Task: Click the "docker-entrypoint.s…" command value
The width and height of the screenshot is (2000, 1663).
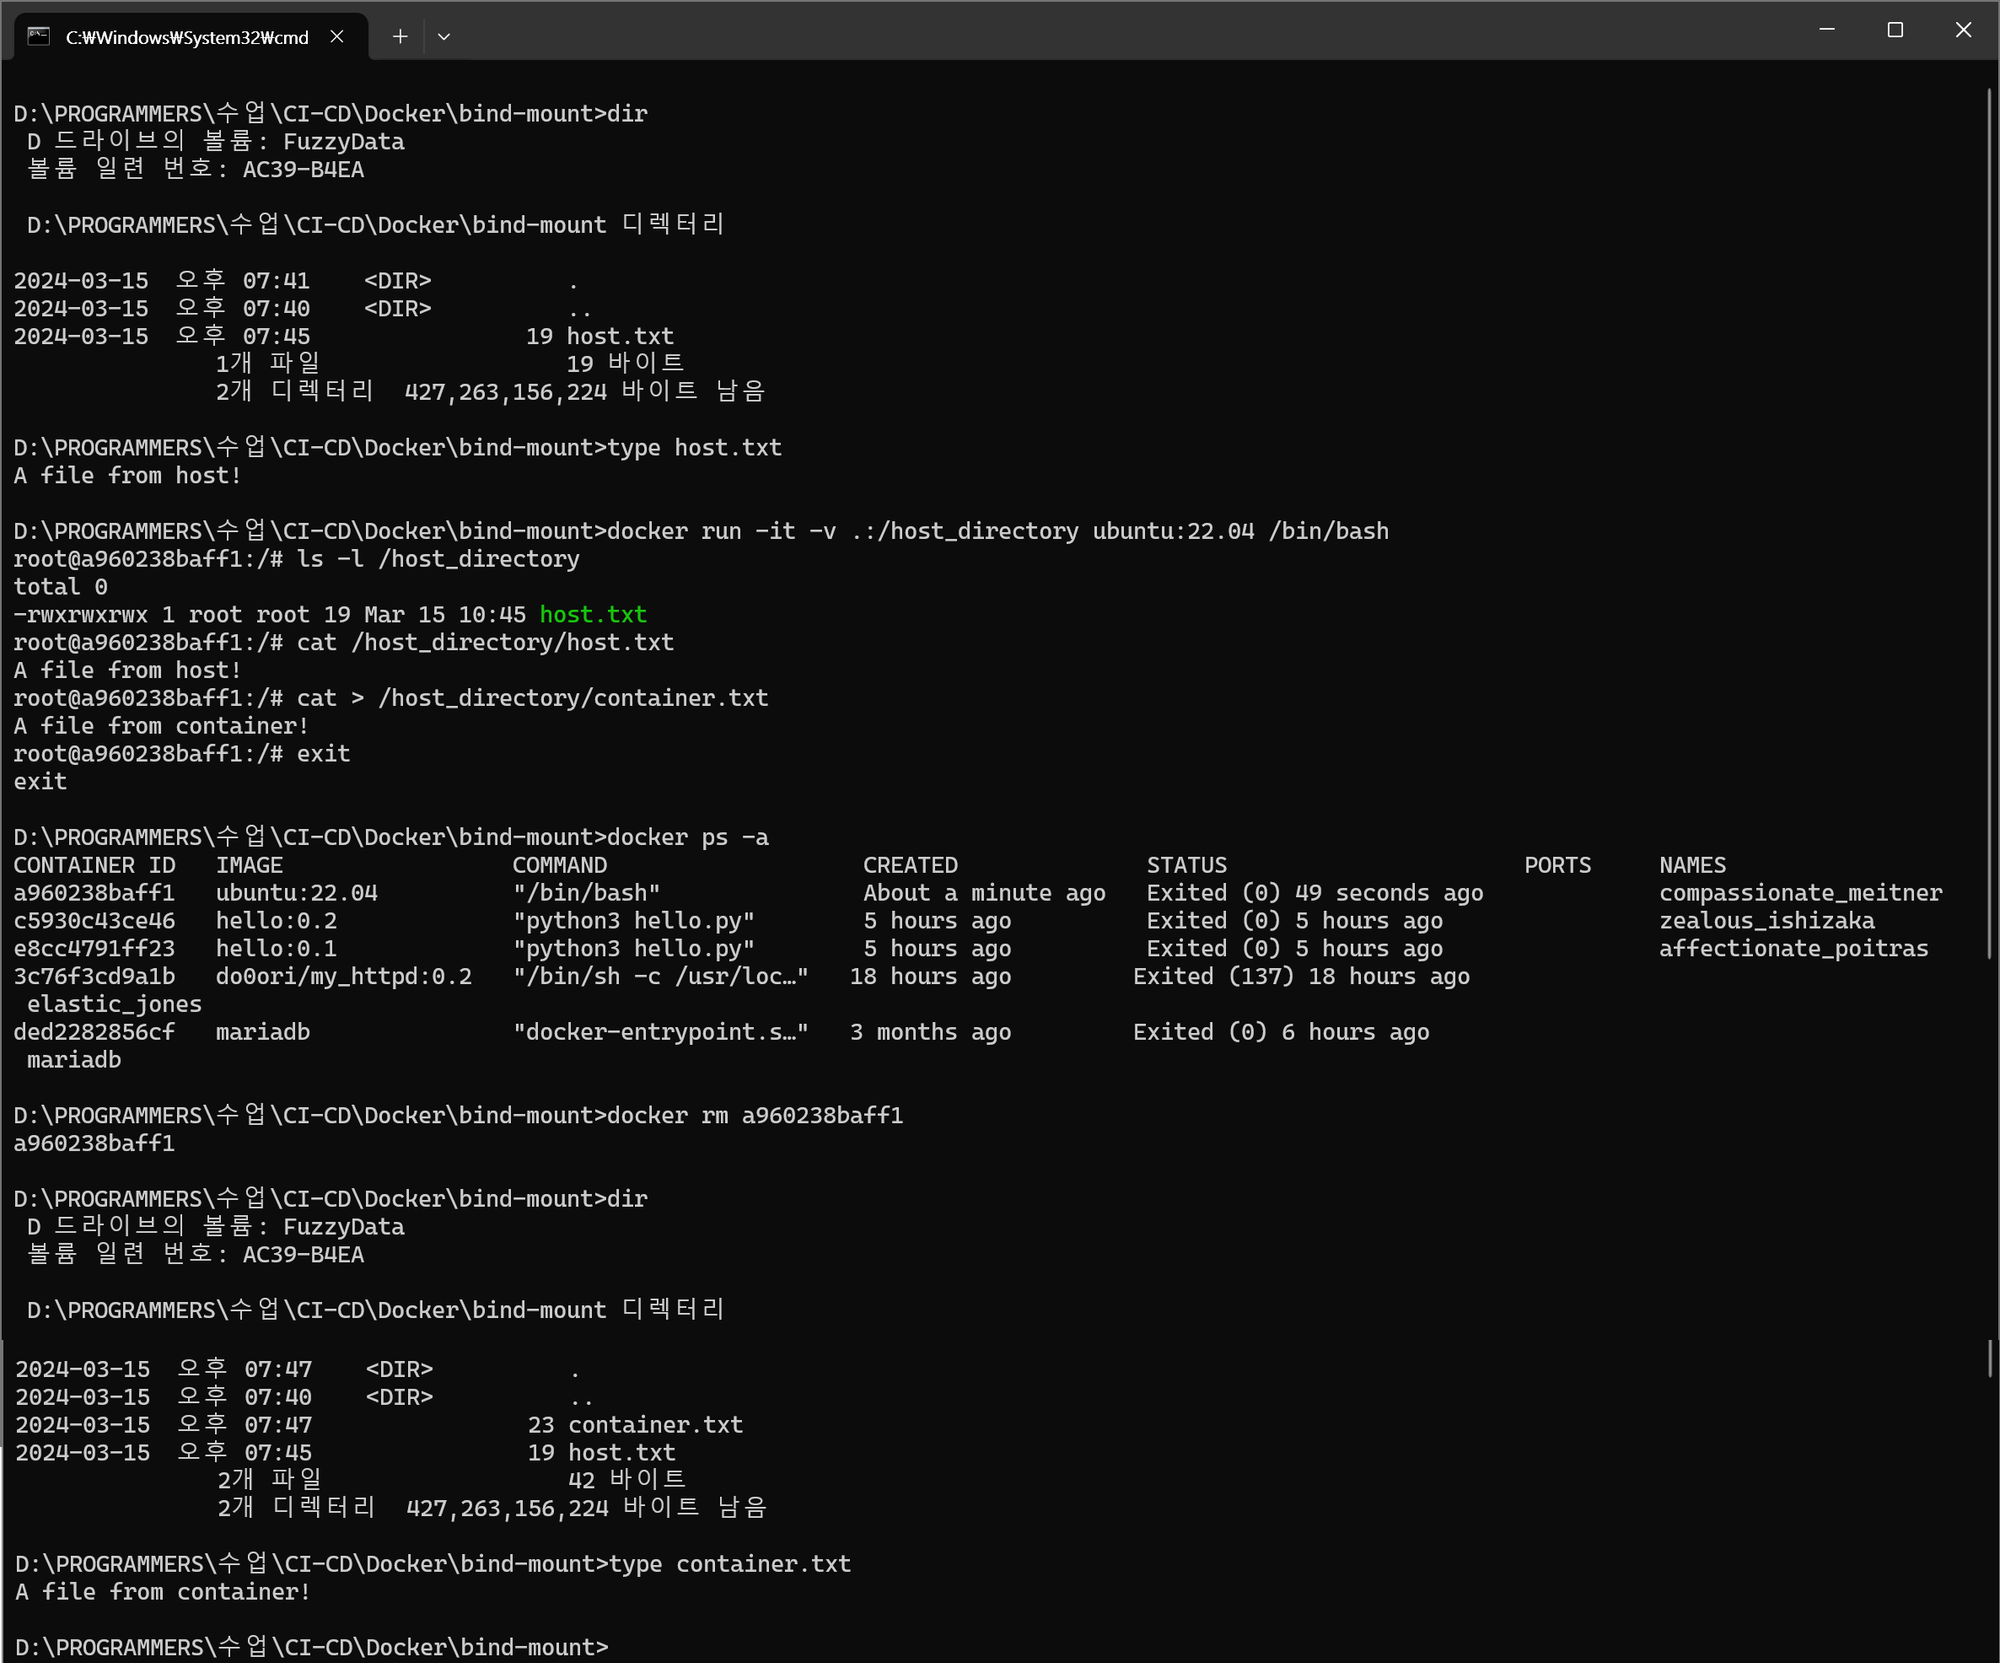Action: (660, 1032)
